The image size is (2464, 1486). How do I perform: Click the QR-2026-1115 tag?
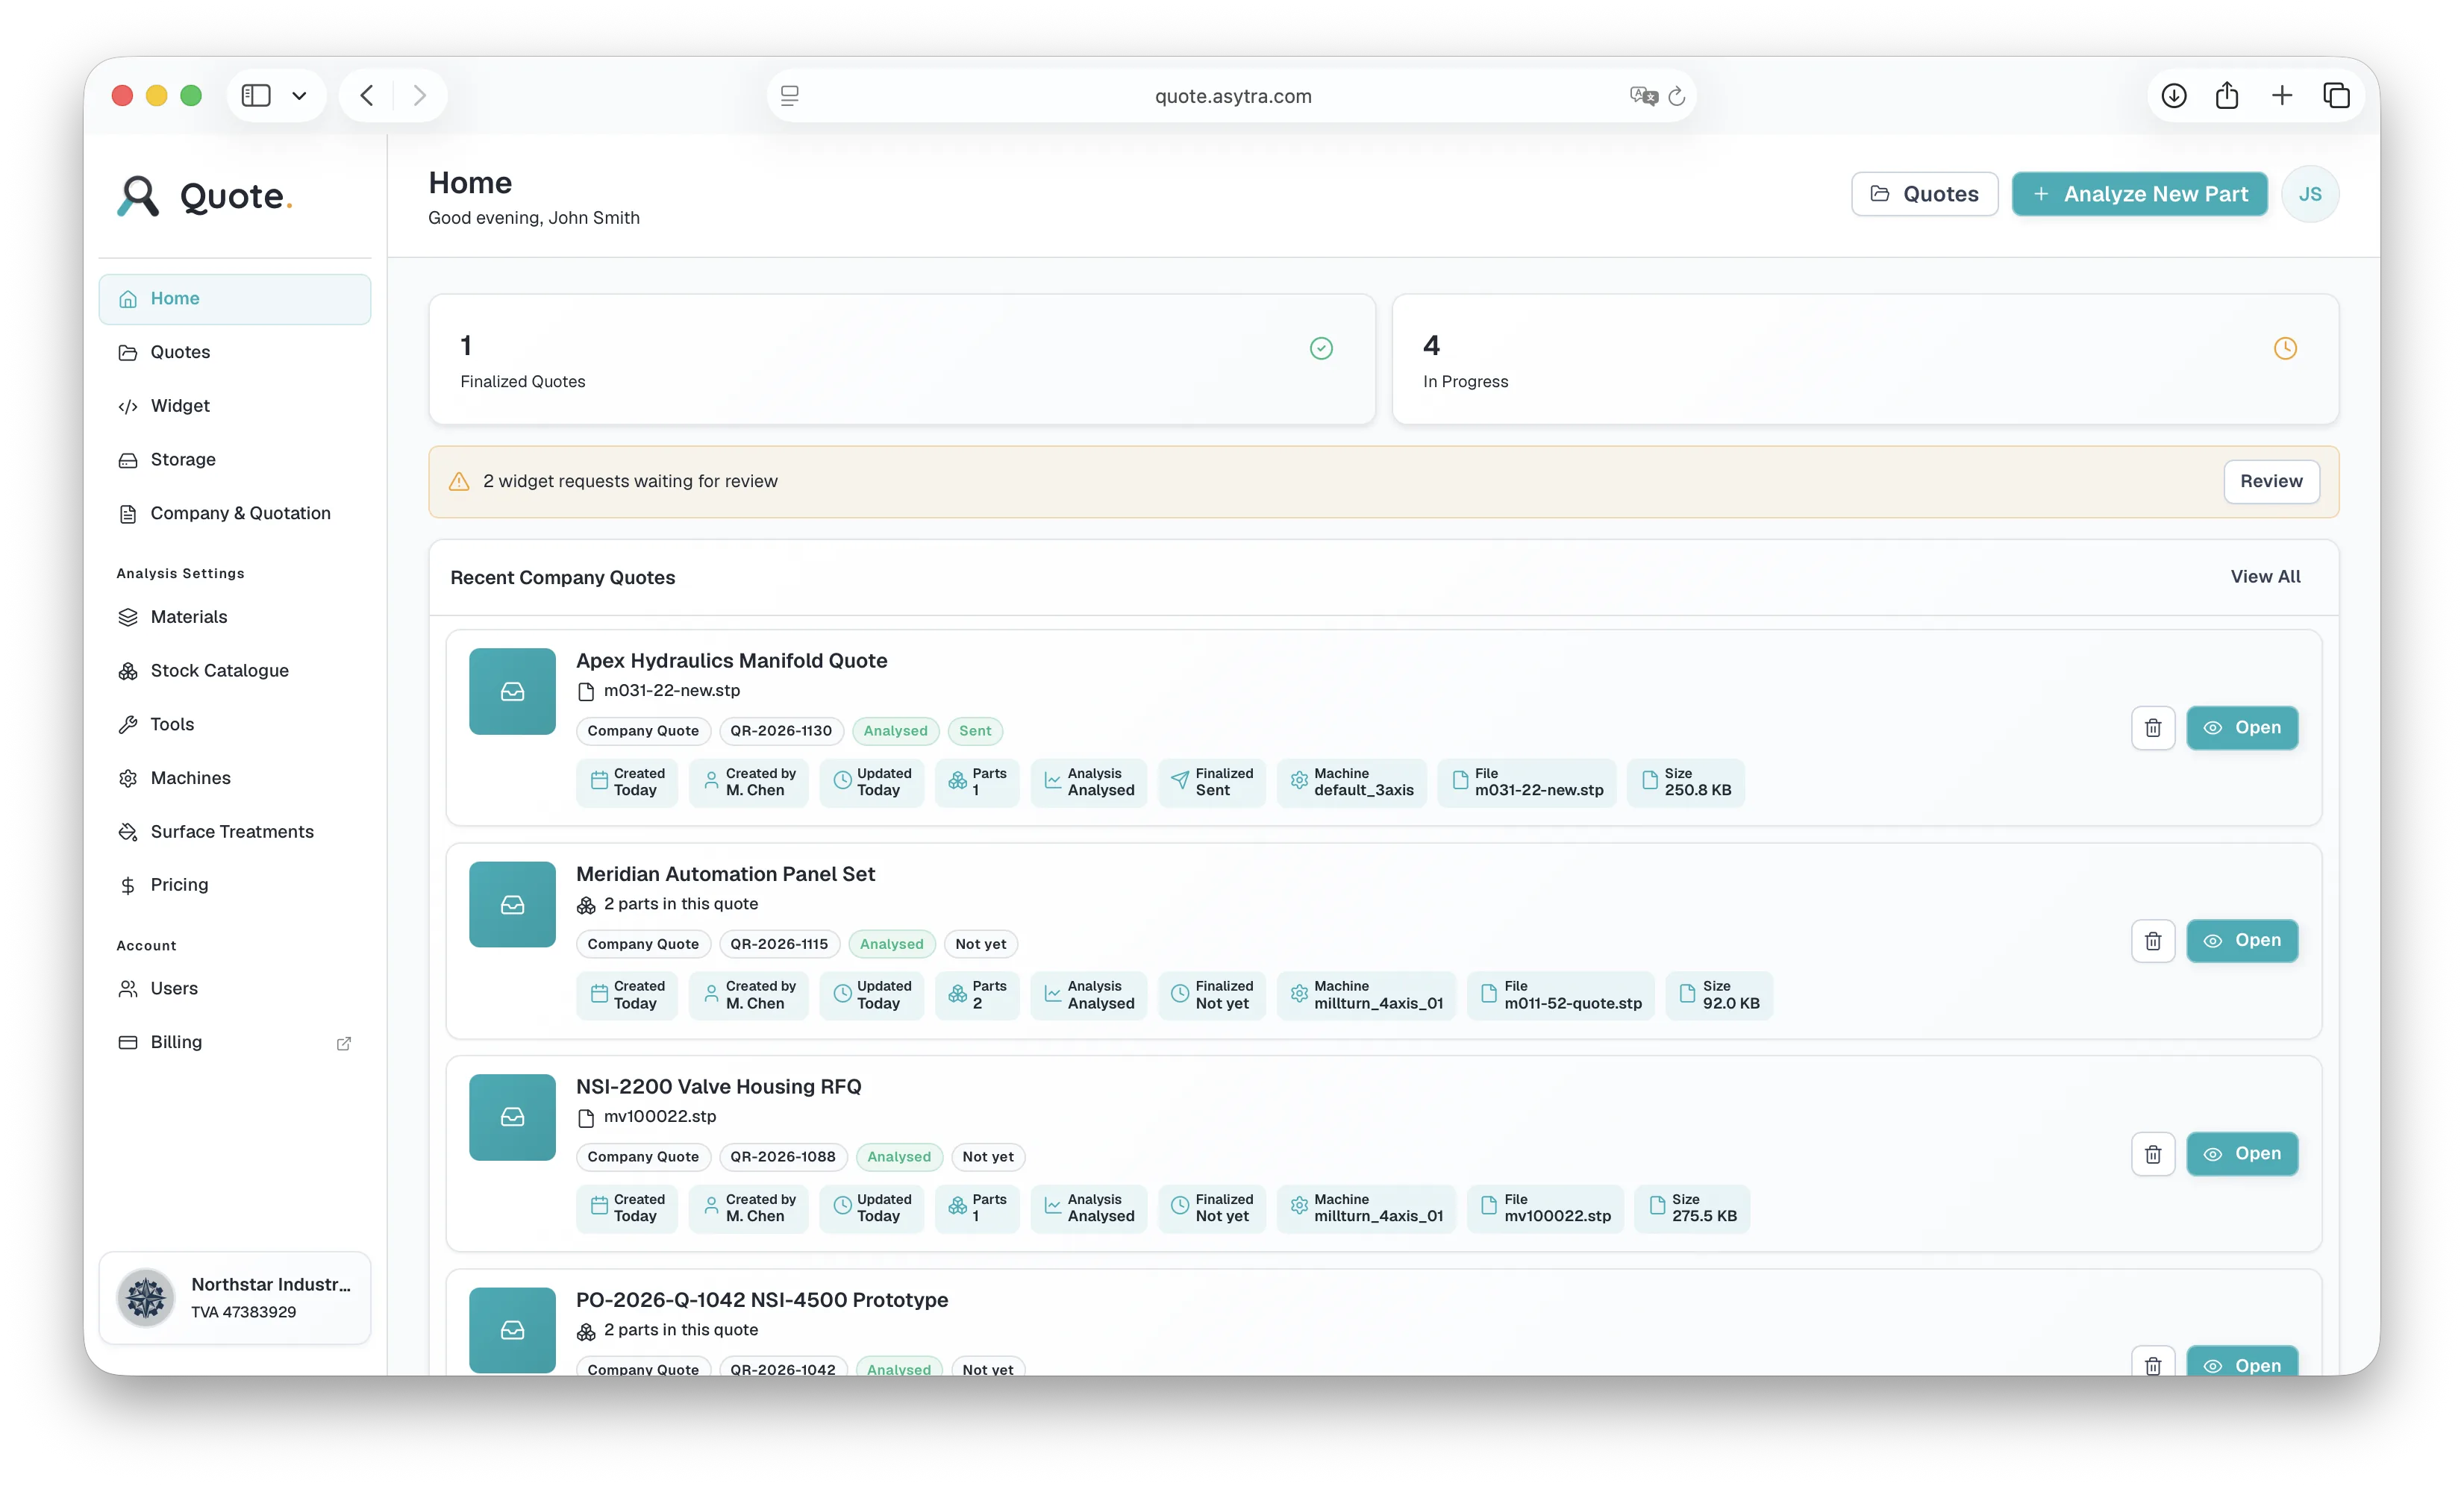coord(778,944)
